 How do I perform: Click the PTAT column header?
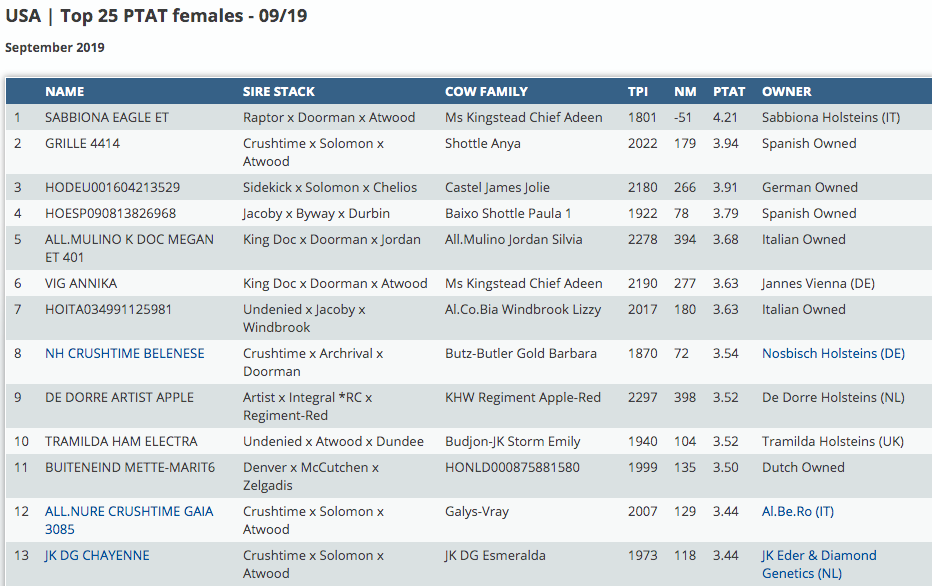(729, 91)
